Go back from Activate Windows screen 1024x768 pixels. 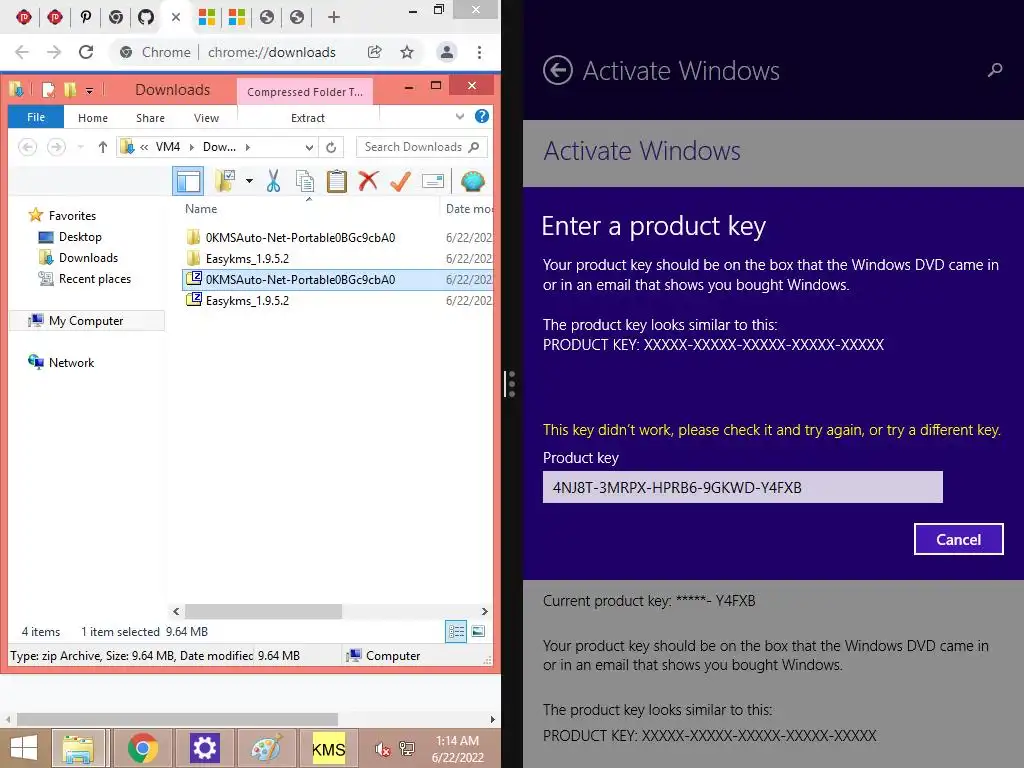[558, 71]
